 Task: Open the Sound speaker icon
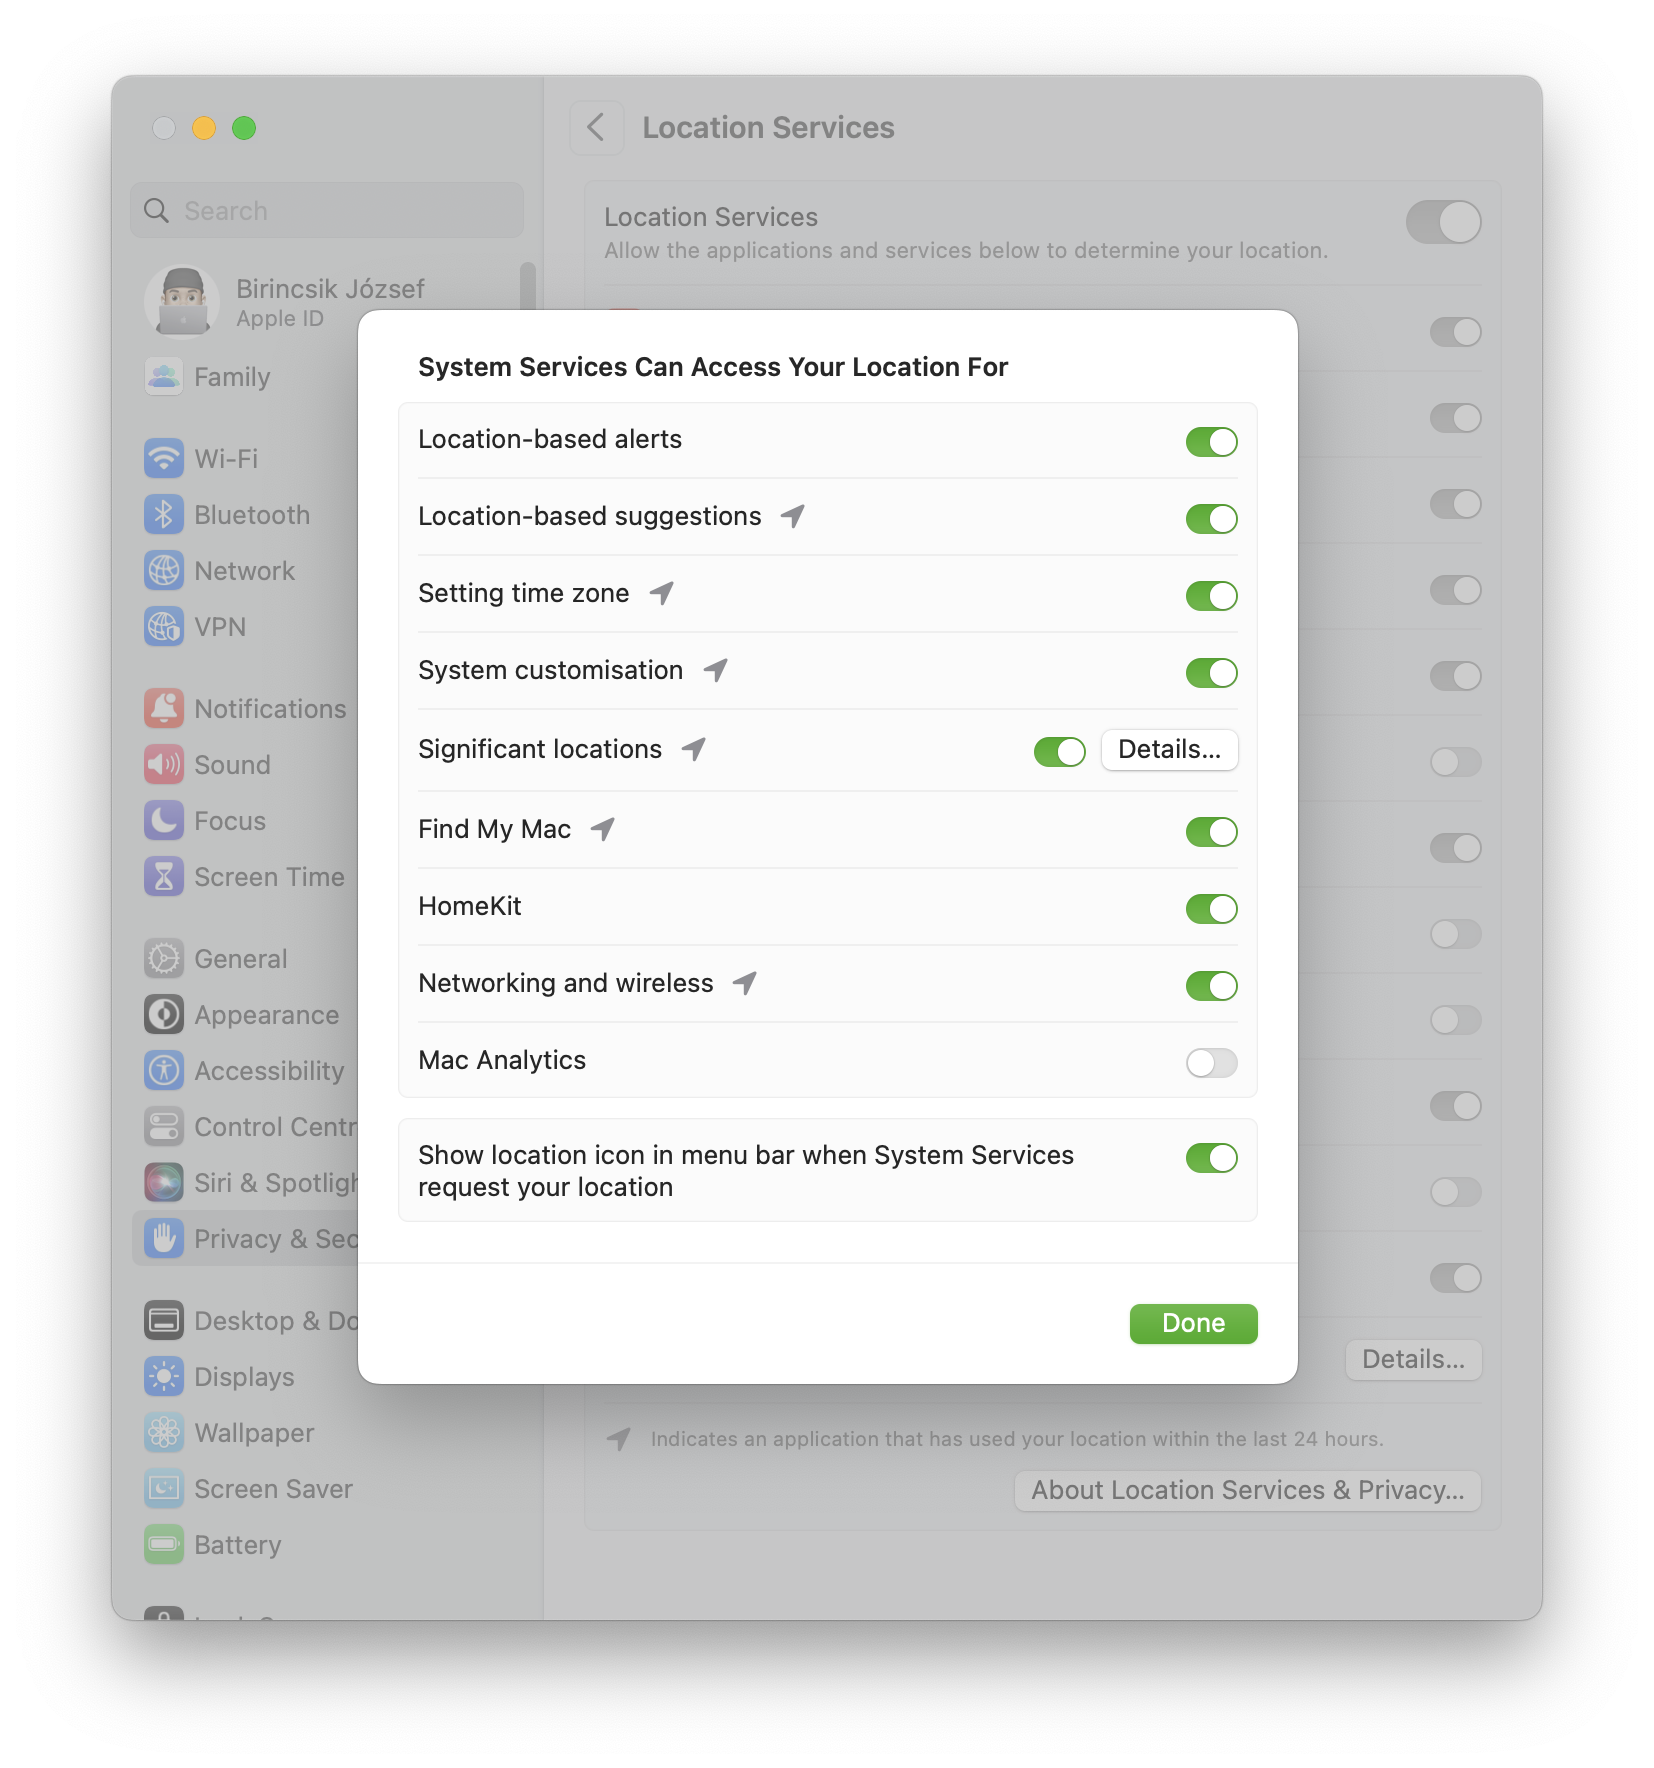click(164, 765)
